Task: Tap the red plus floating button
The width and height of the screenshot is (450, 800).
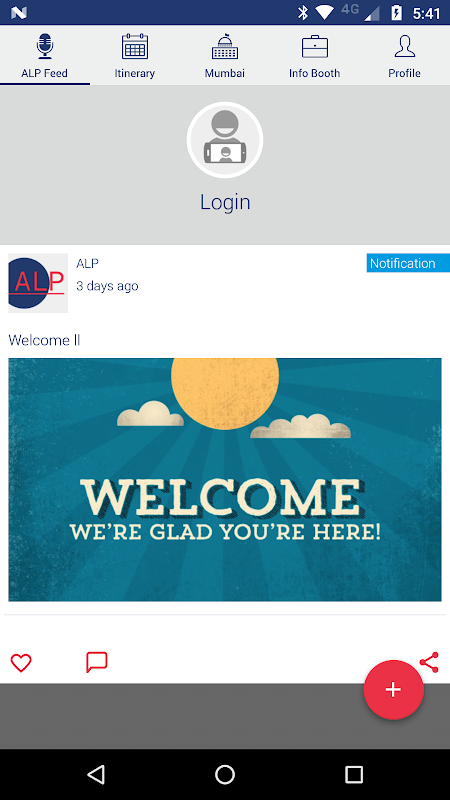Action: (x=393, y=690)
